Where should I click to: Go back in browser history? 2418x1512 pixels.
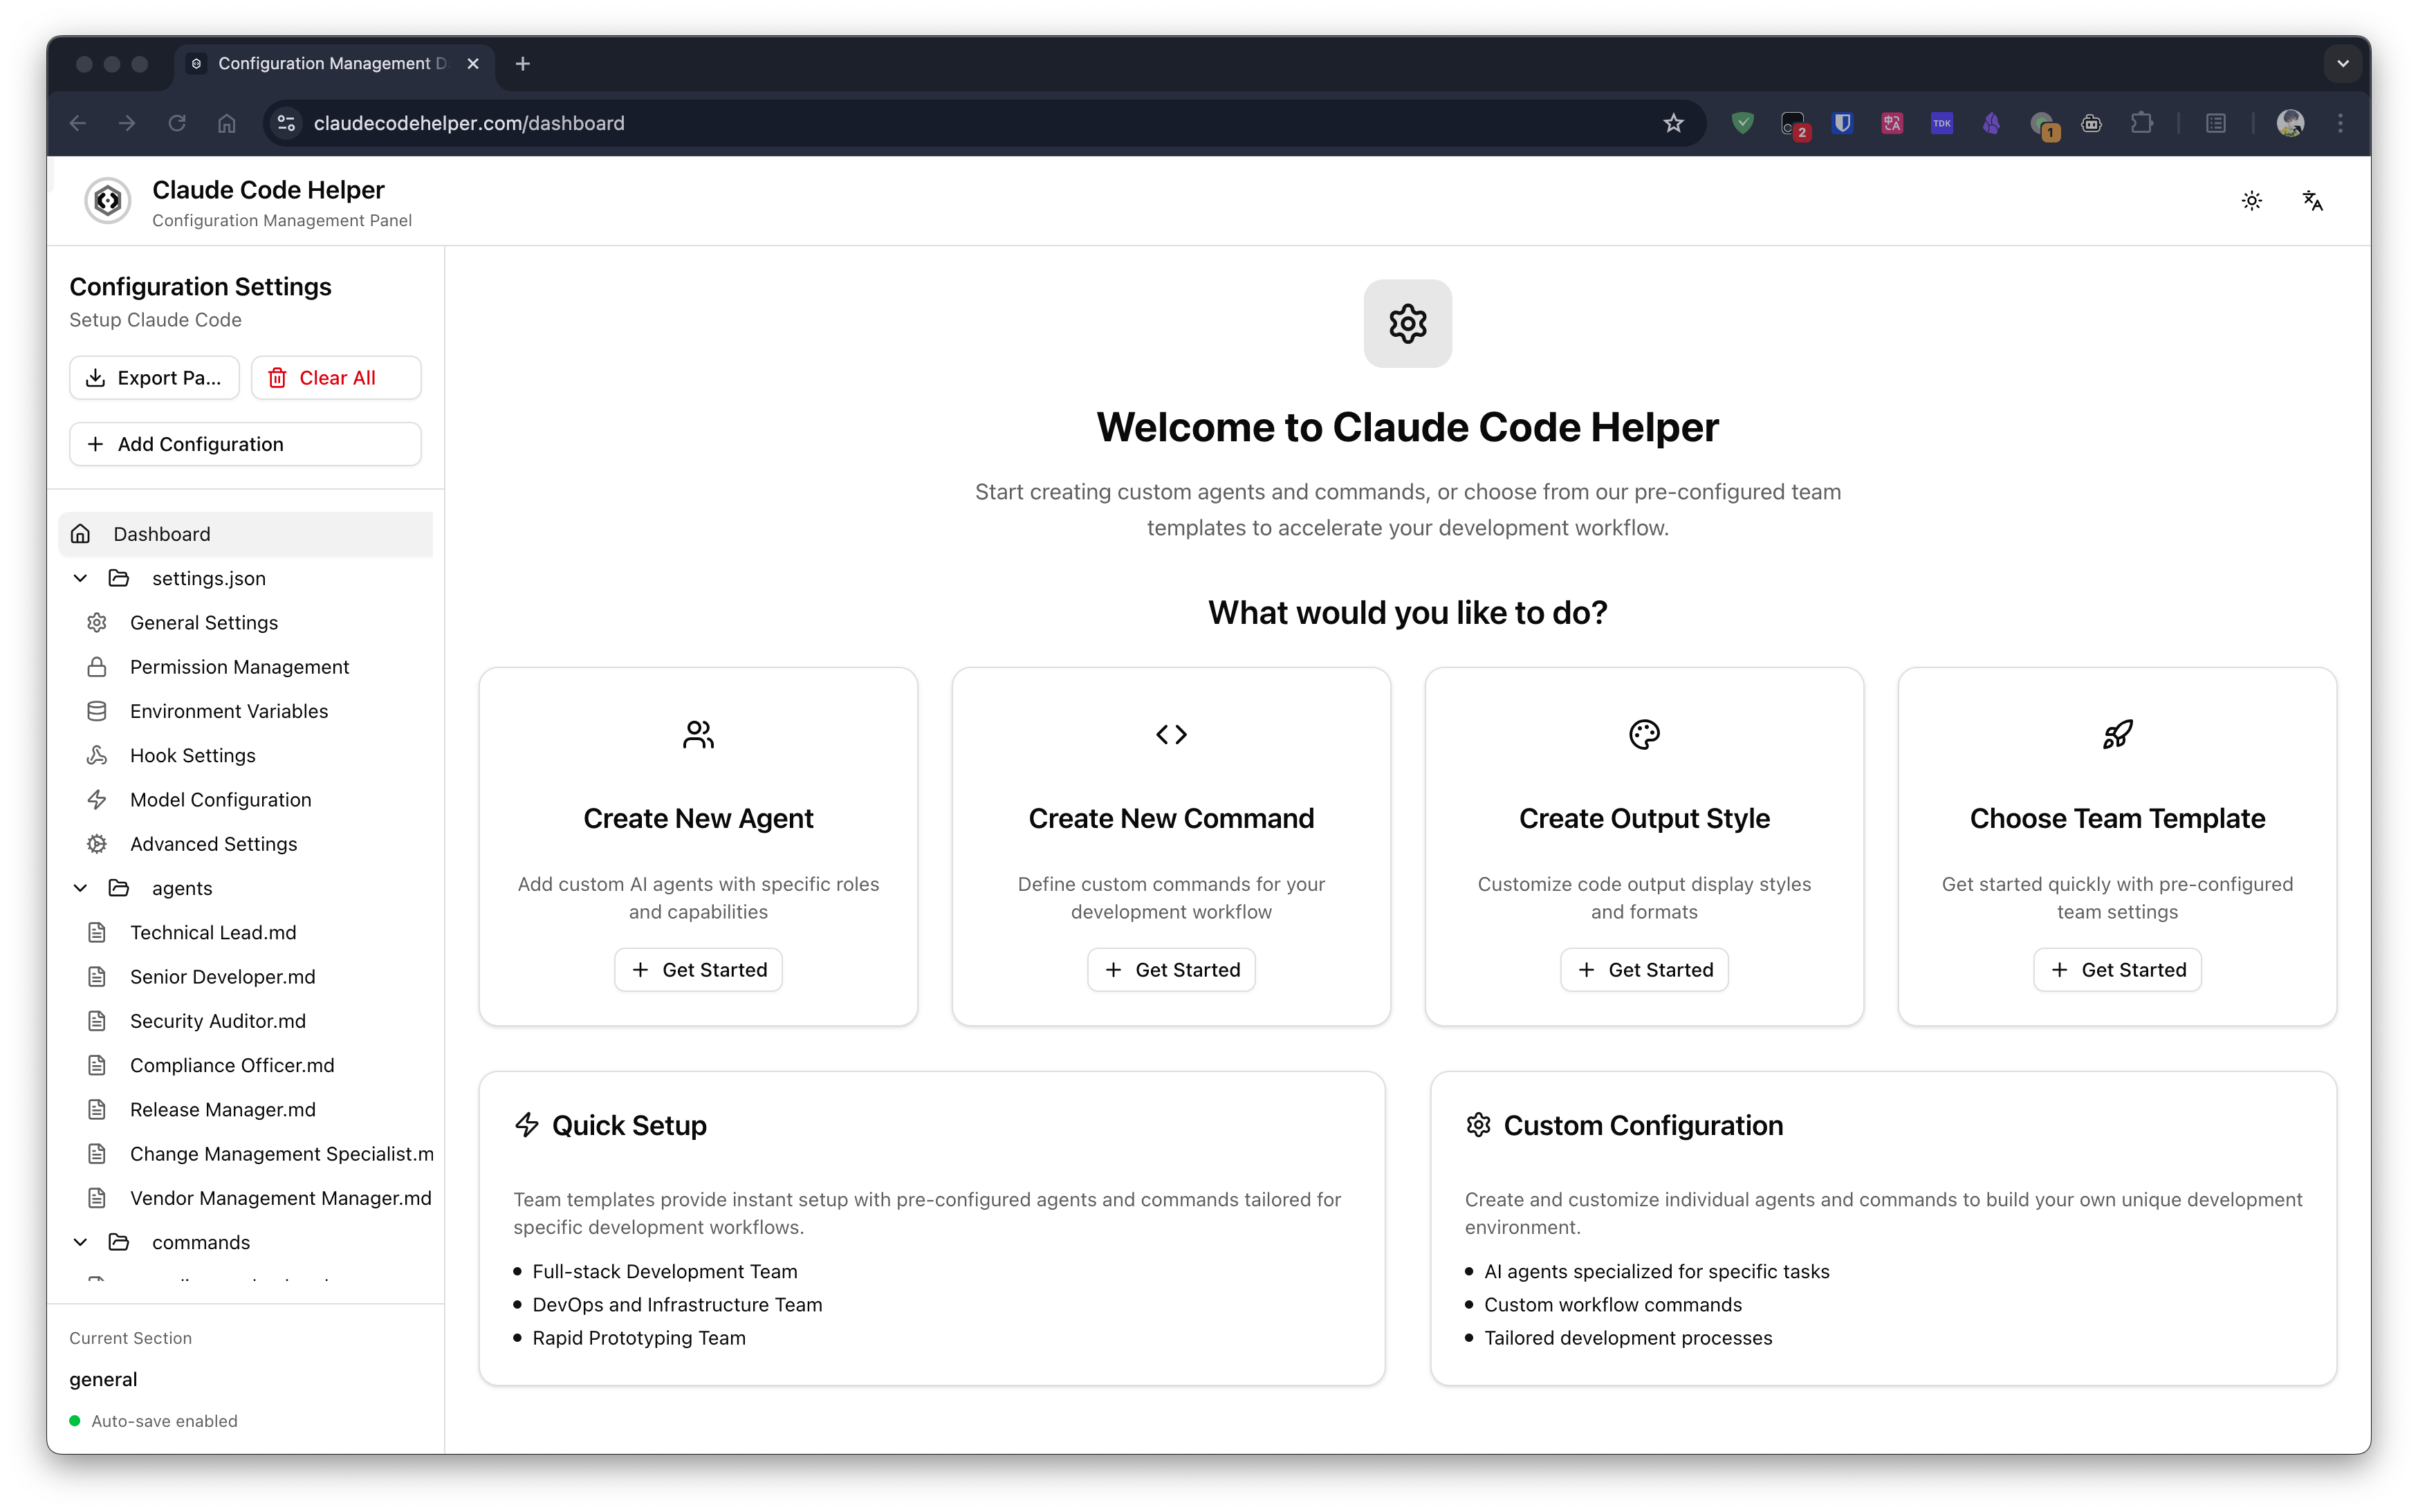(x=78, y=123)
